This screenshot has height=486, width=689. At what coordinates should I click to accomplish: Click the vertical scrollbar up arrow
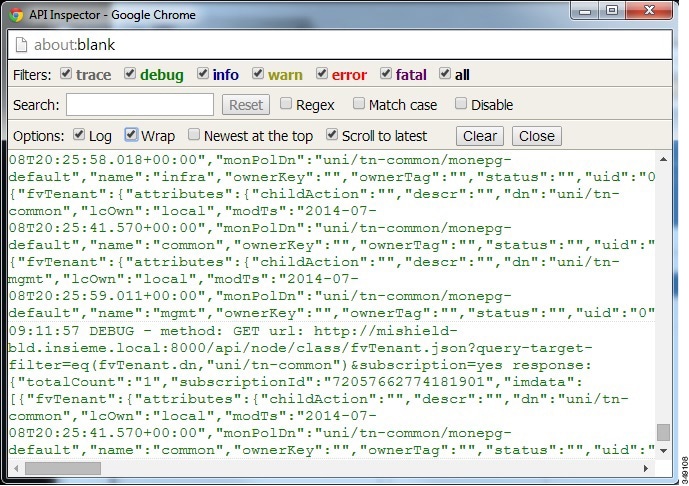coord(664,159)
